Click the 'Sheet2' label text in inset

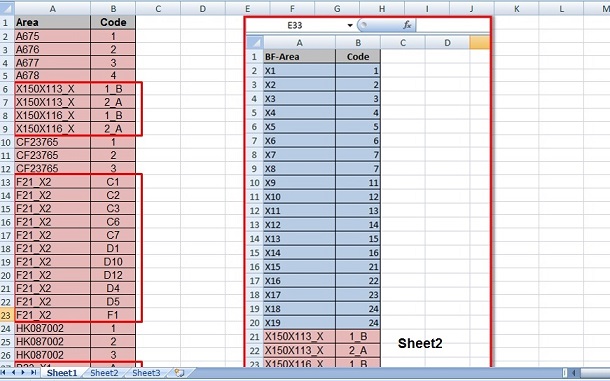(x=420, y=343)
